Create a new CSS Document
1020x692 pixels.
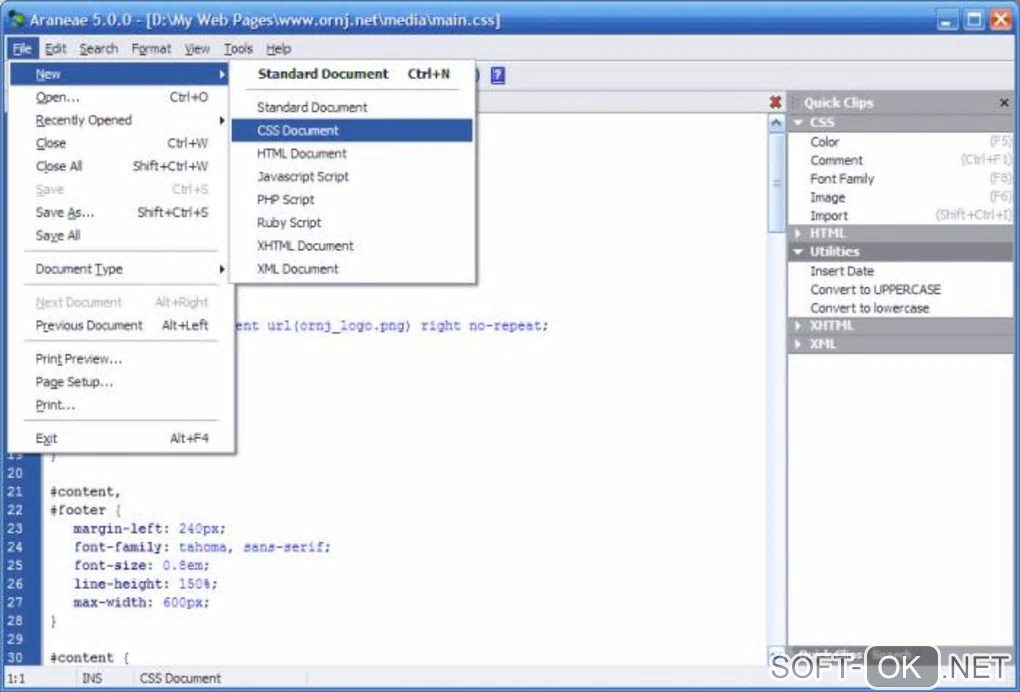point(352,131)
